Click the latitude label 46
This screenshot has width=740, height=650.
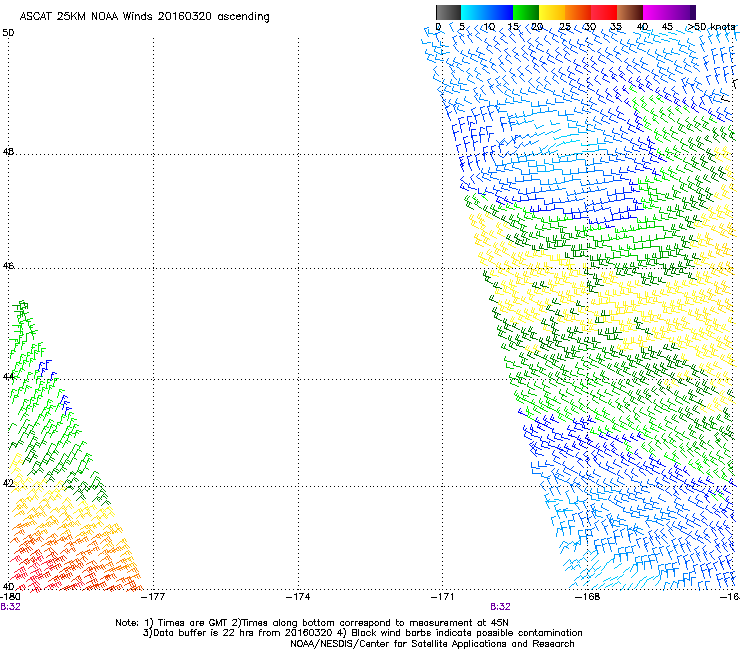coord(8,266)
